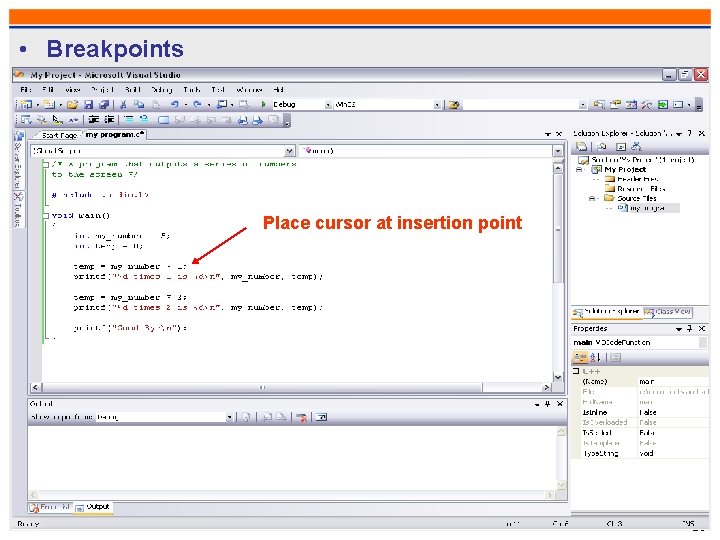
Task: Click the Decrease Indent icon
Action: 94,119
